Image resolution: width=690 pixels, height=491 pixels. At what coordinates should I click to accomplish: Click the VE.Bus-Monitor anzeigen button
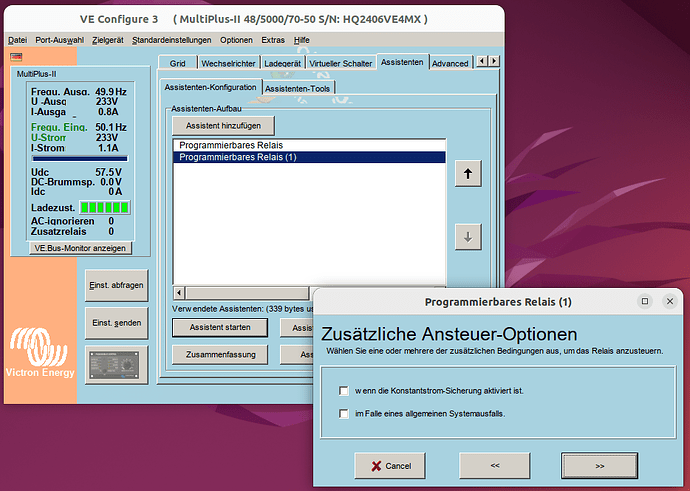(80, 248)
